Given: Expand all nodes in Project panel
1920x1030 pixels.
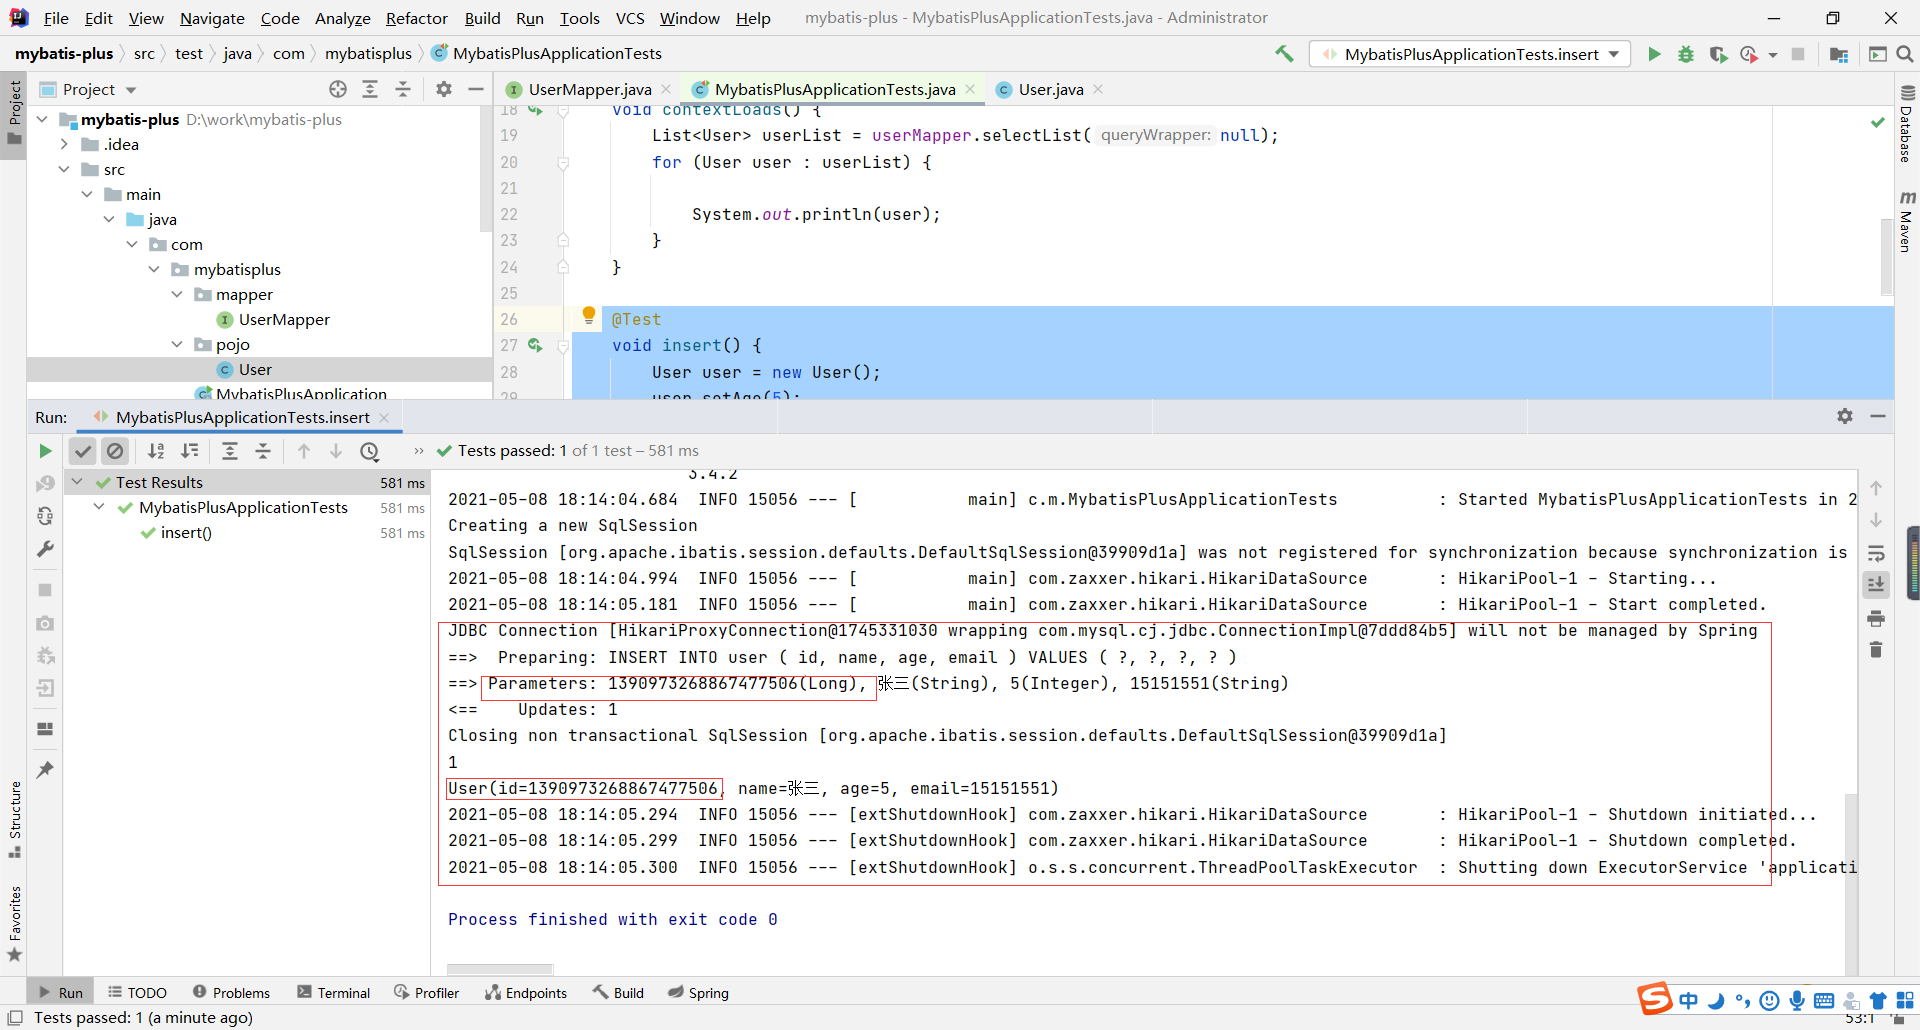Looking at the screenshot, I should pyautogui.click(x=370, y=89).
